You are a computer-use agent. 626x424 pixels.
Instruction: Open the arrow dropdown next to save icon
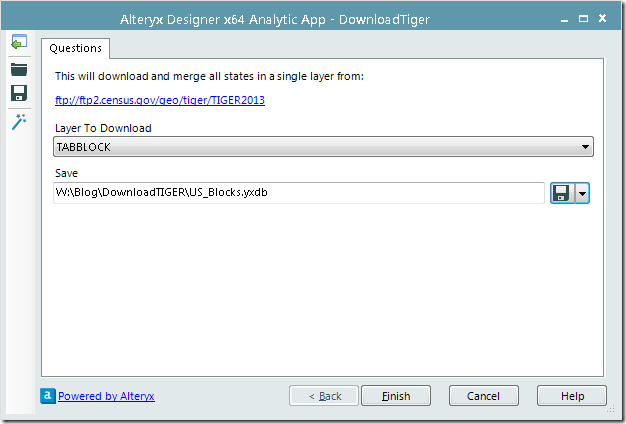582,193
